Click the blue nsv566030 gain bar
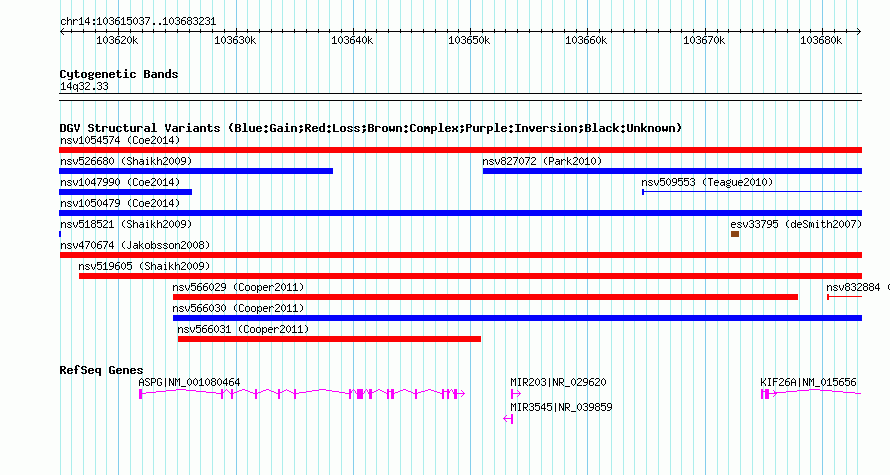Viewport: 890px width, 475px height. point(517,318)
